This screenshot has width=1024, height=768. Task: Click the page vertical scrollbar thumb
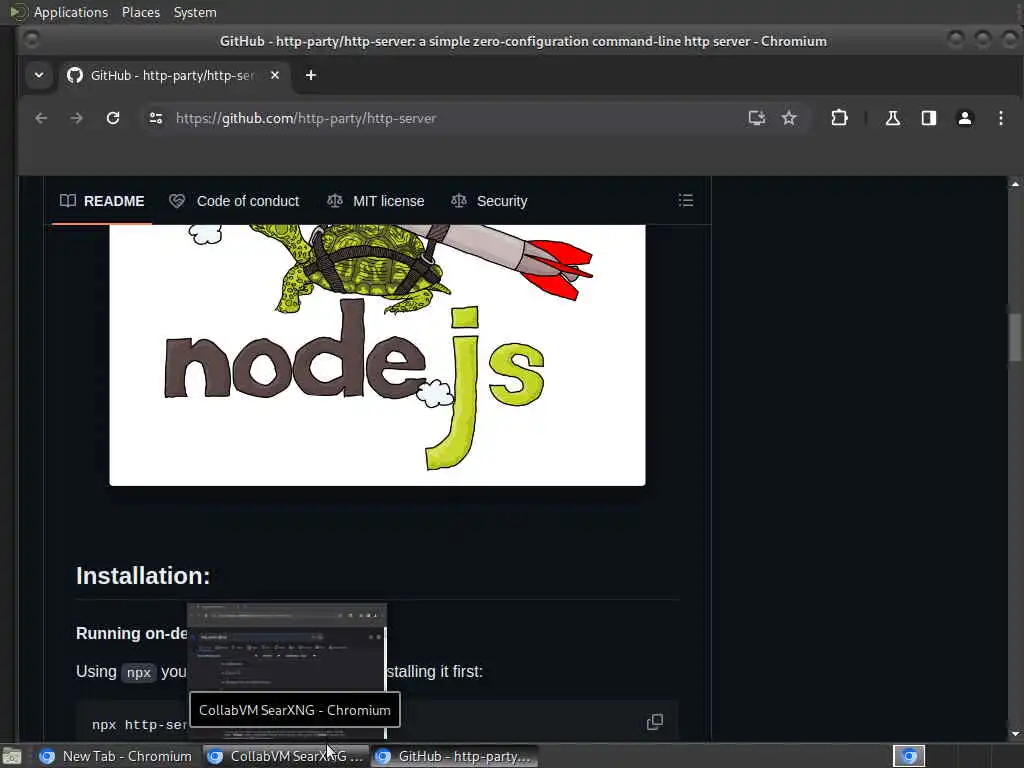[x=1015, y=337]
